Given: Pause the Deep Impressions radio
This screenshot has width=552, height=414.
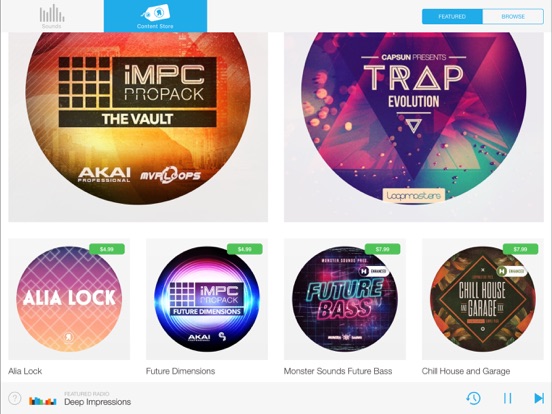Looking at the screenshot, I should click(507, 399).
